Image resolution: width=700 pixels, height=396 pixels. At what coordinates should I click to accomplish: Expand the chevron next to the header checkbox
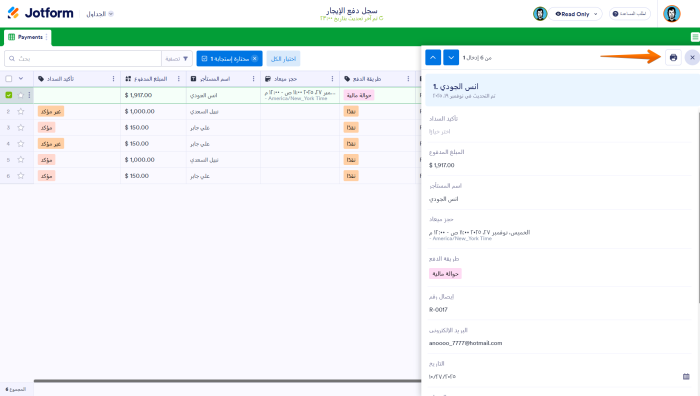[21, 79]
